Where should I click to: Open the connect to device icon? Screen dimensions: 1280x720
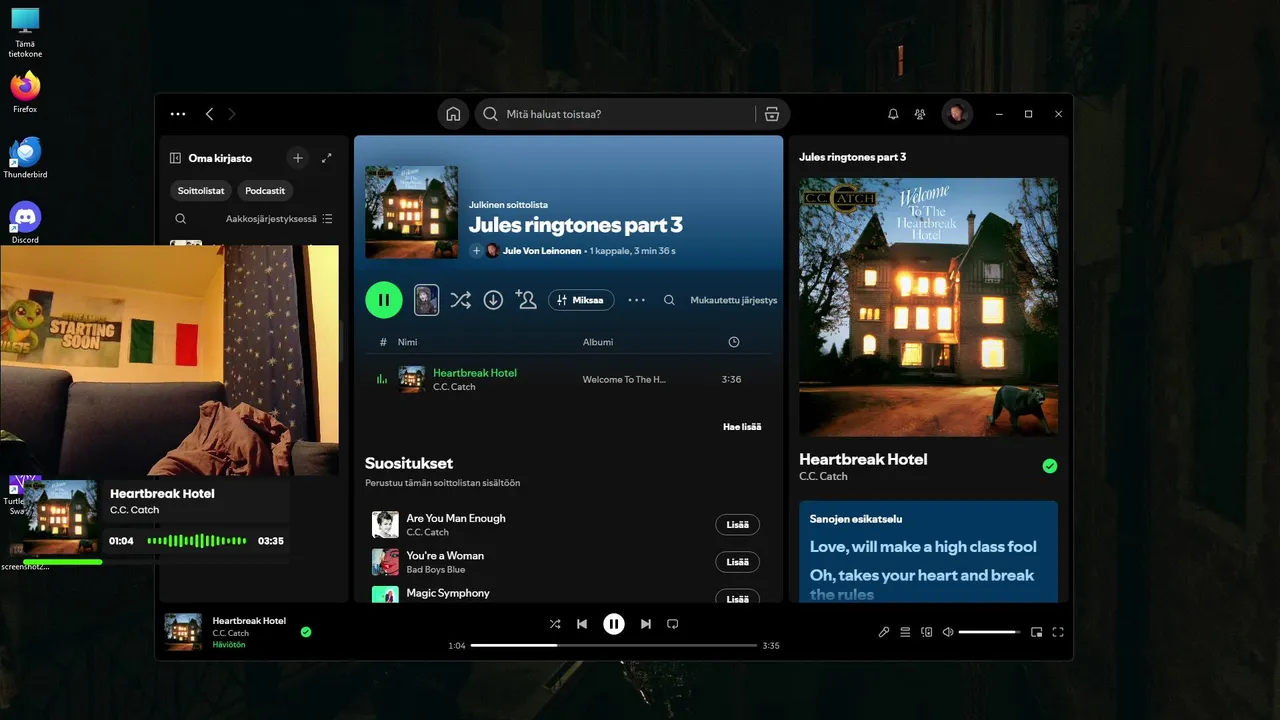927,632
